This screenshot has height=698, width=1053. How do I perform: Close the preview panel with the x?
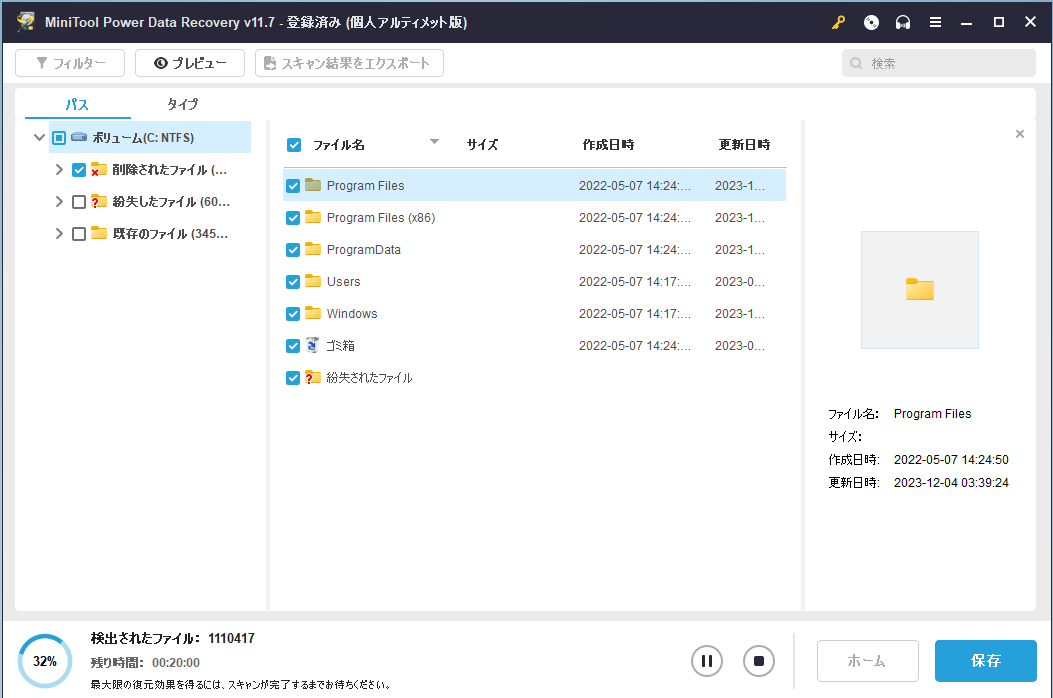click(x=1019, y=134)
